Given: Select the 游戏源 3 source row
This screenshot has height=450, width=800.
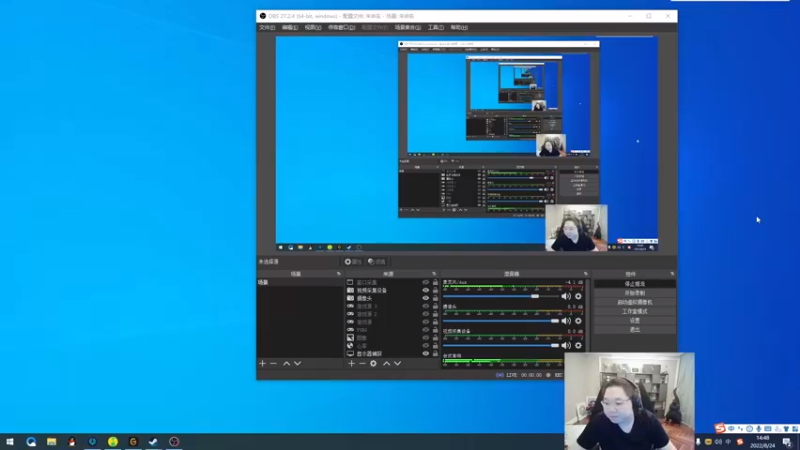Looking at the screenshot, I should click(392, 306).
